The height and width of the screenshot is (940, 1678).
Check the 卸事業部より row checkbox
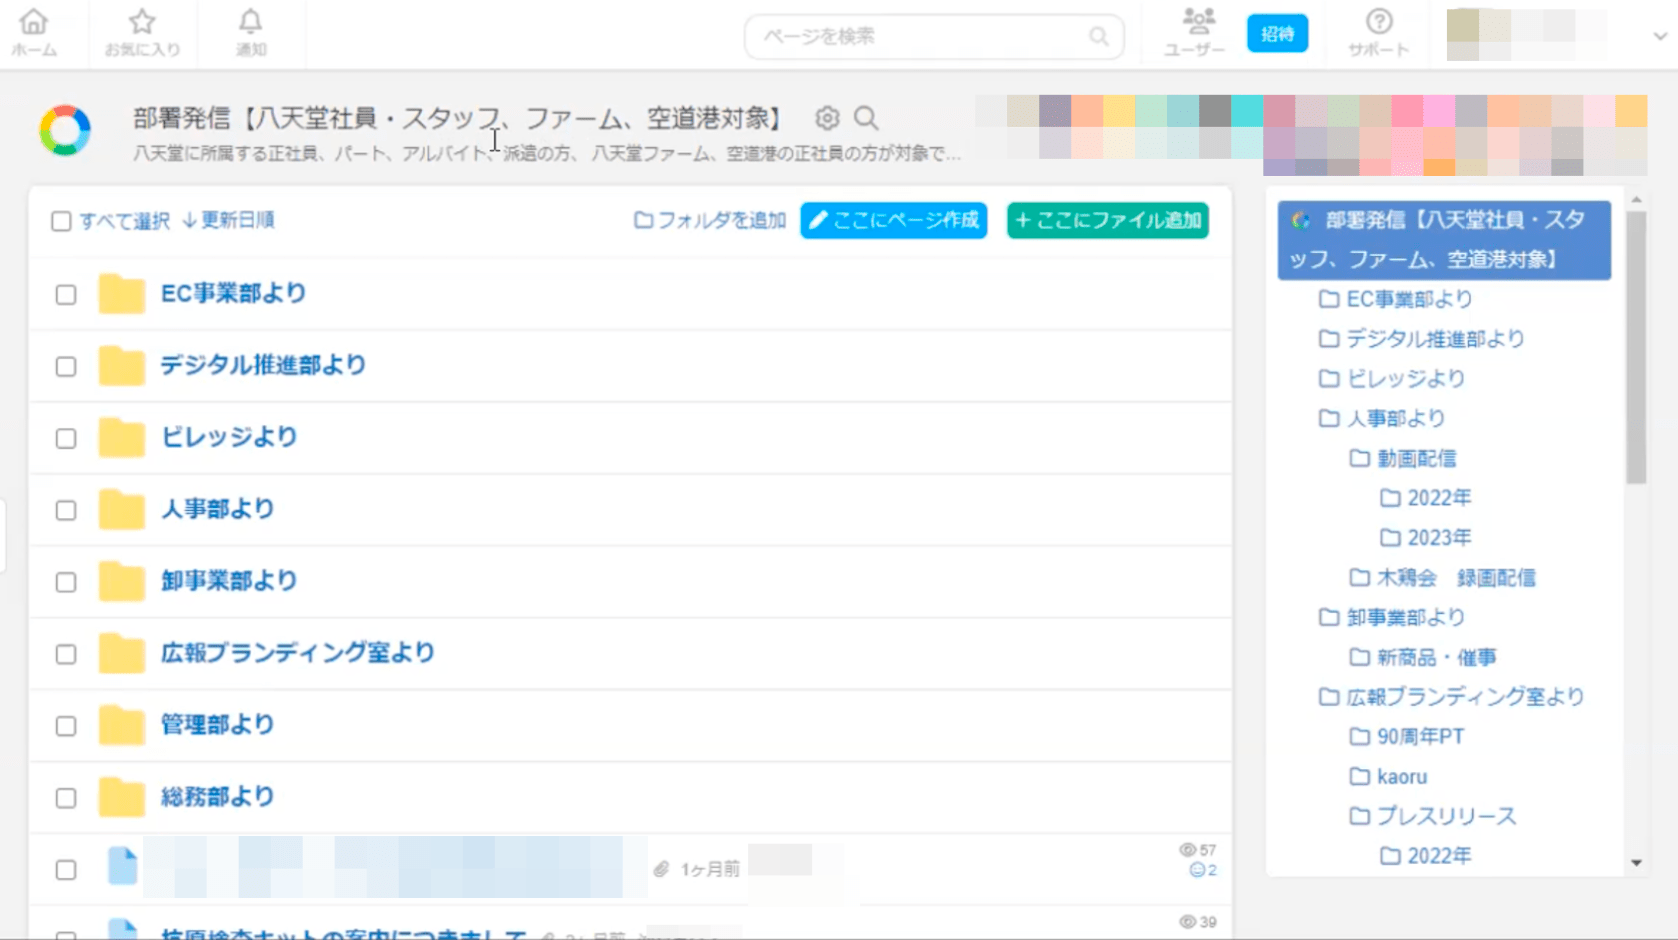66,583
